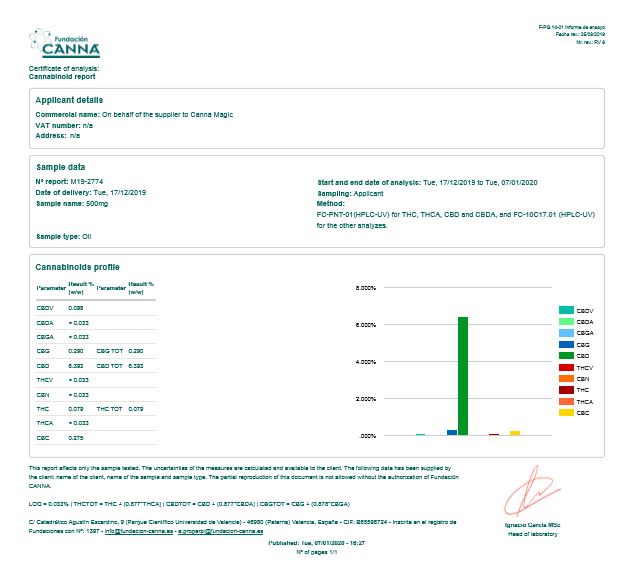The width and height of the screenshot is (623, 572).
Task: Select the CBG dark blue legend swatch
Action: 566,345
